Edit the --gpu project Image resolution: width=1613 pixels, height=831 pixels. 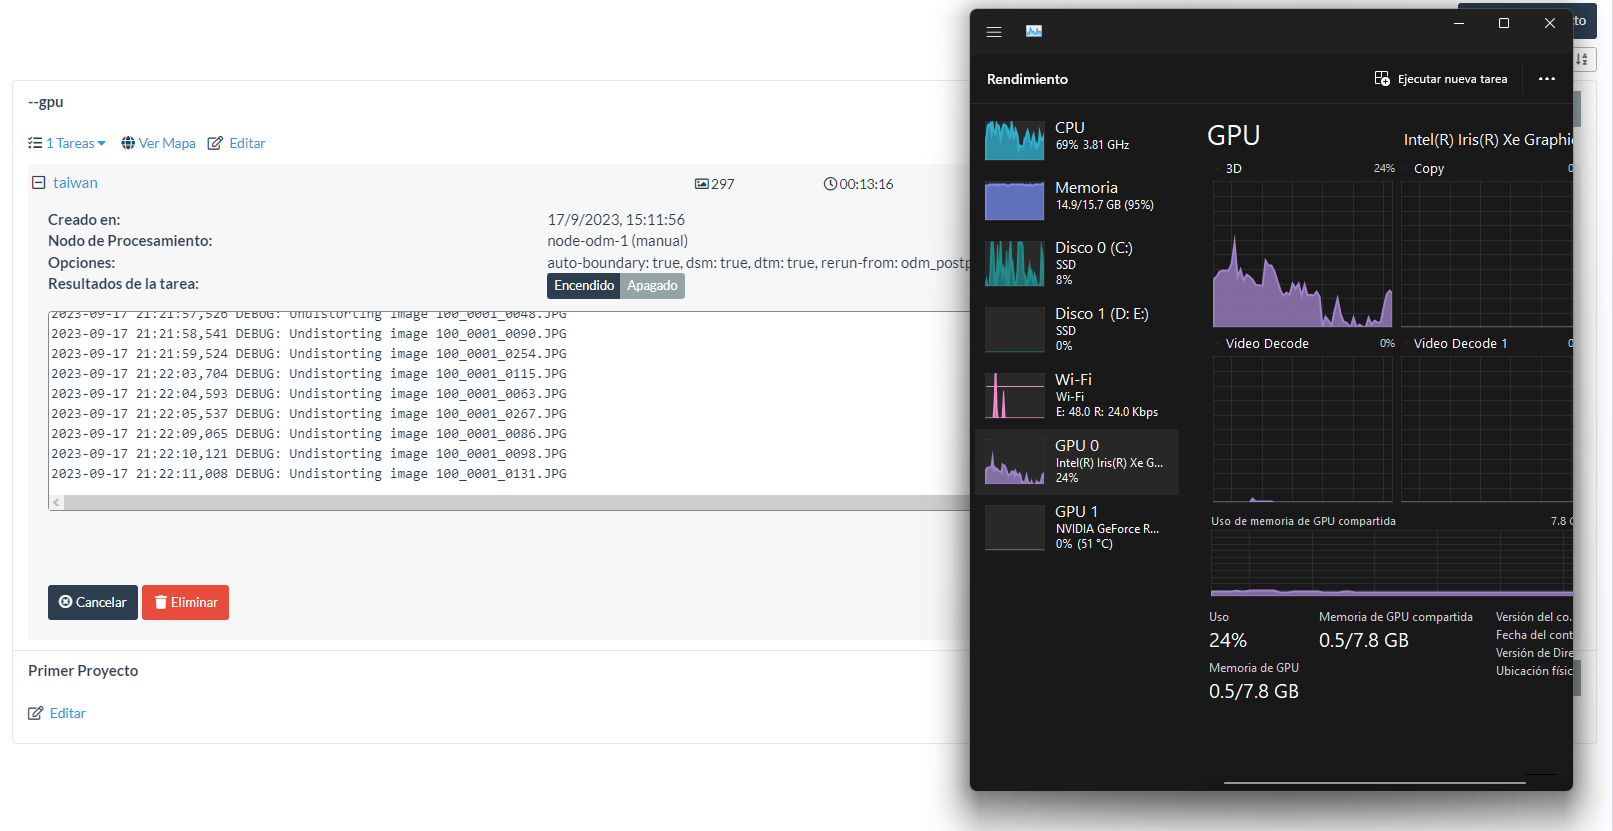[x=247, y=143]
